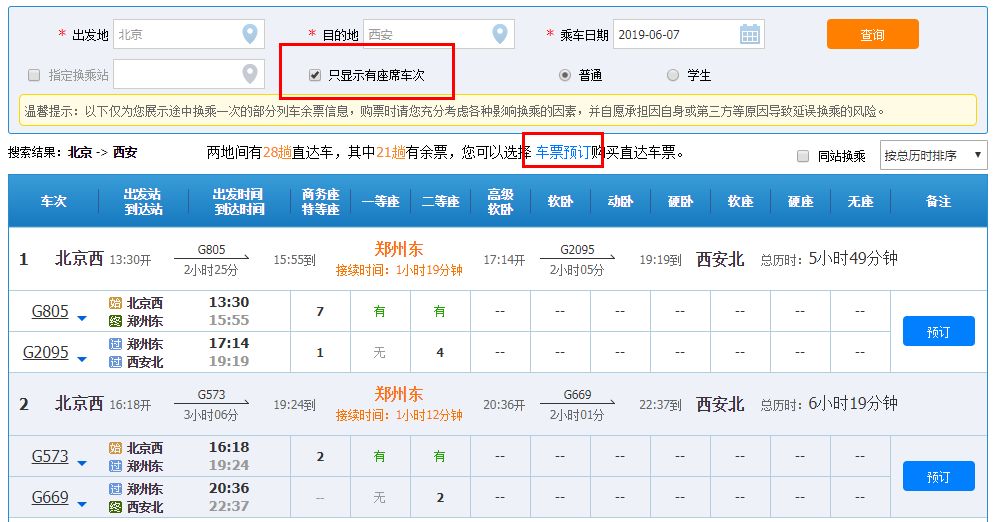This screenshot has width=1001, height=522.
Task: Expand the arrow beside train G2095
Action: point(82,361)
